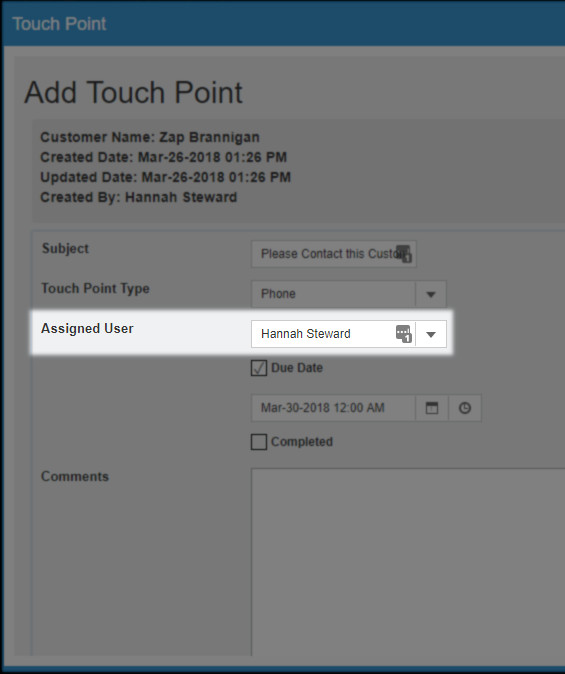The image size is (565, 674).
Task: Check the Completed checkbox
Action: point(259,442)
